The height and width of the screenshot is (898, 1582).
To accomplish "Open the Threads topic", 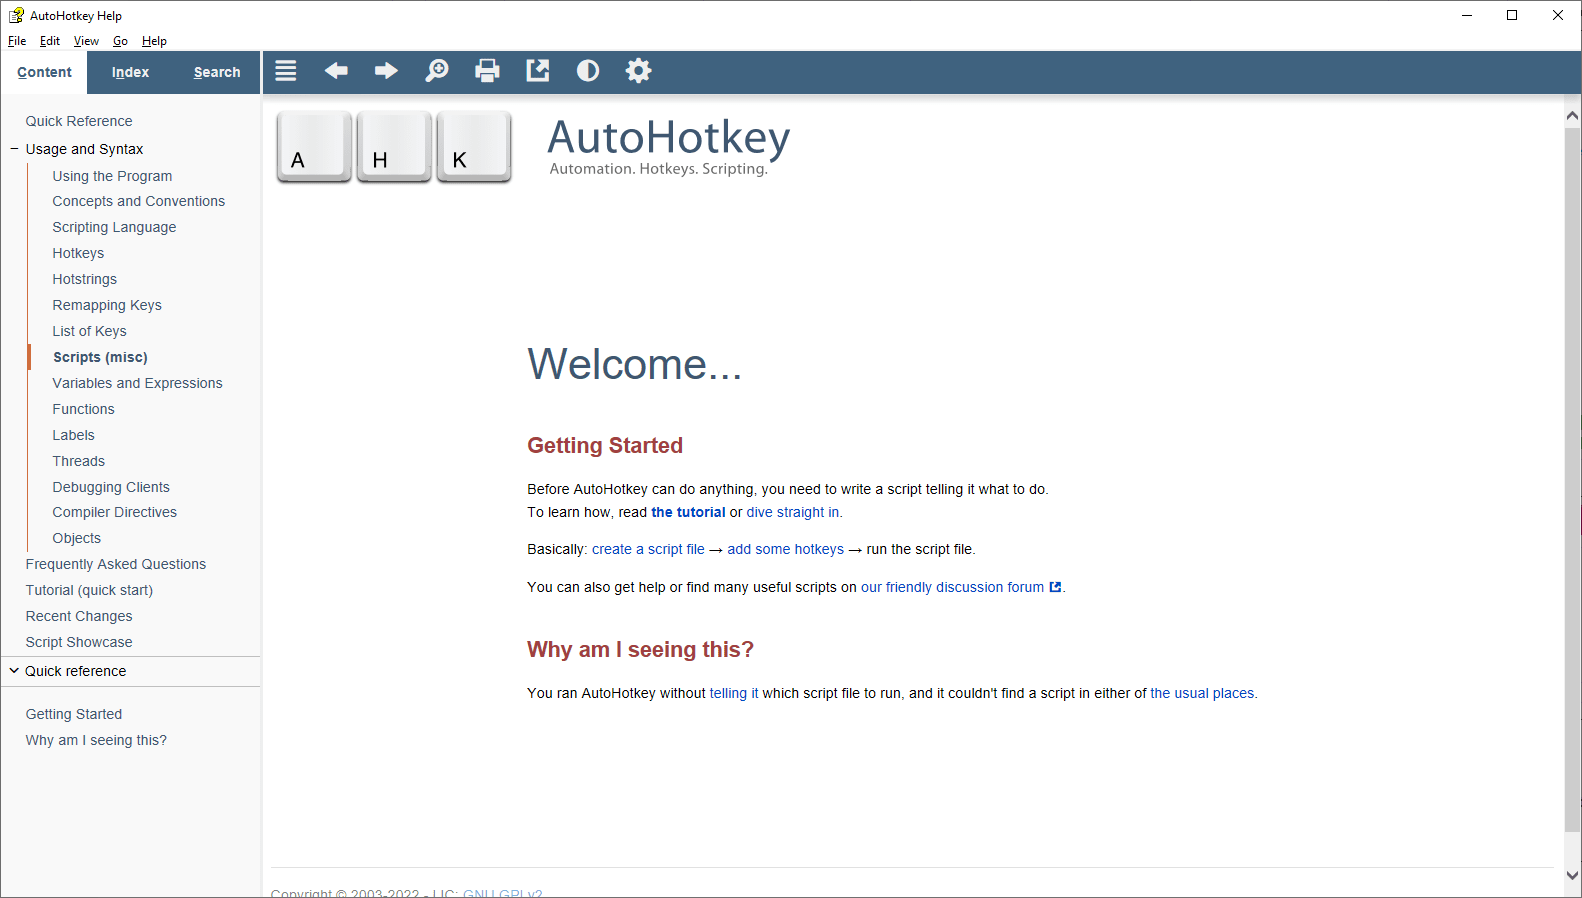I will [x=78, y=461].
